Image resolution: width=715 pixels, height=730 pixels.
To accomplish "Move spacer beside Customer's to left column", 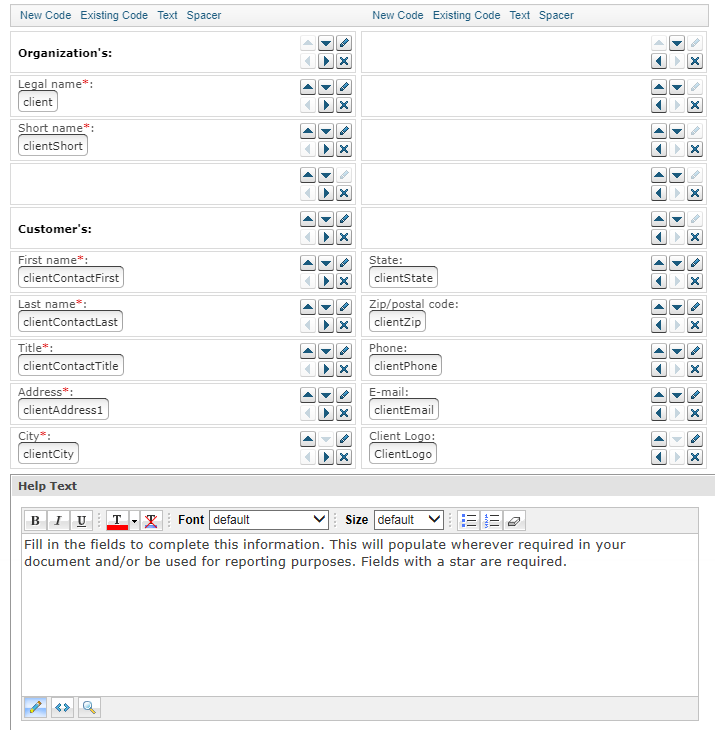I will coord(659,237).
